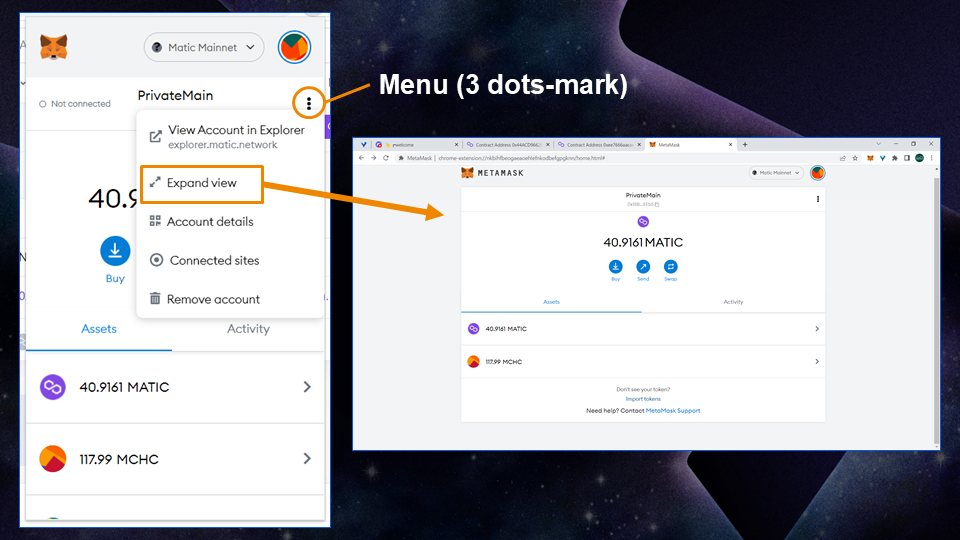Click the QR grid icon beside Account details
The height and width of the screenshot is (540, 960).
[155, 221]
